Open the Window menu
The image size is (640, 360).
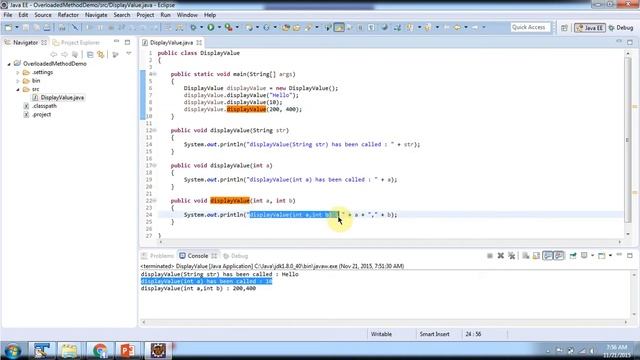[187, 15]
